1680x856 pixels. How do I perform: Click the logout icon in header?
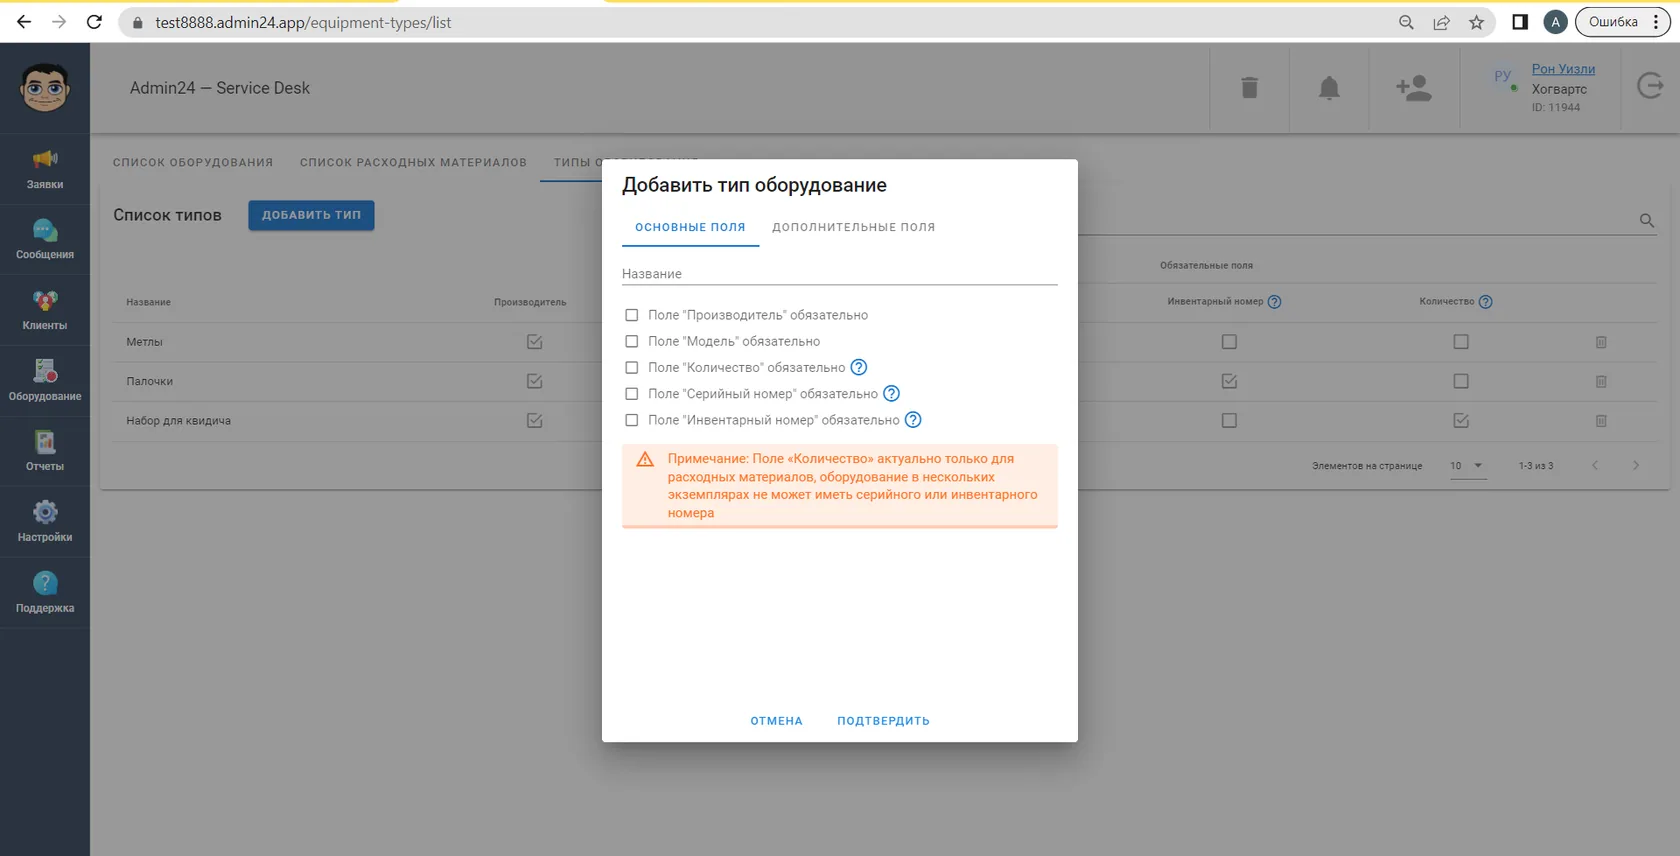point(1650,87)
